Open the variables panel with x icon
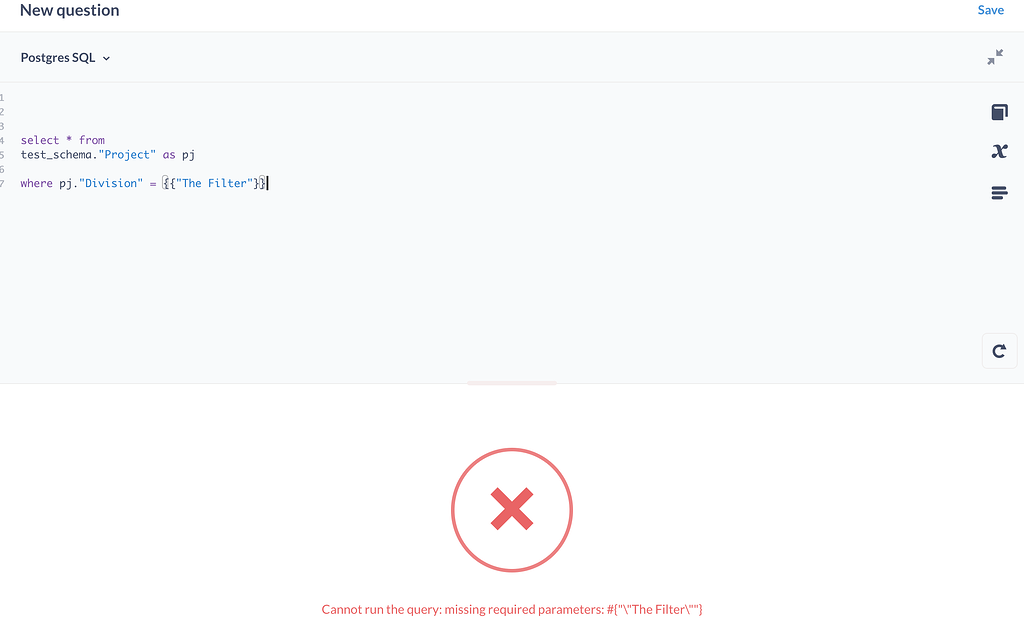1024x638 pixels. [999, 152]
